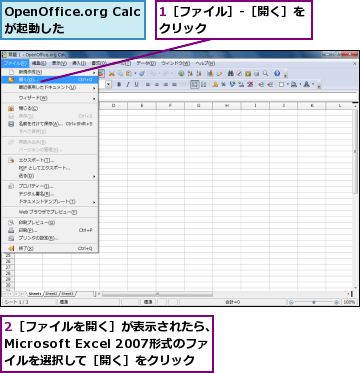Viewport: 360px width, 373px height.
Task: Choose 終了(X) to quit
Action: pos(50,248)
